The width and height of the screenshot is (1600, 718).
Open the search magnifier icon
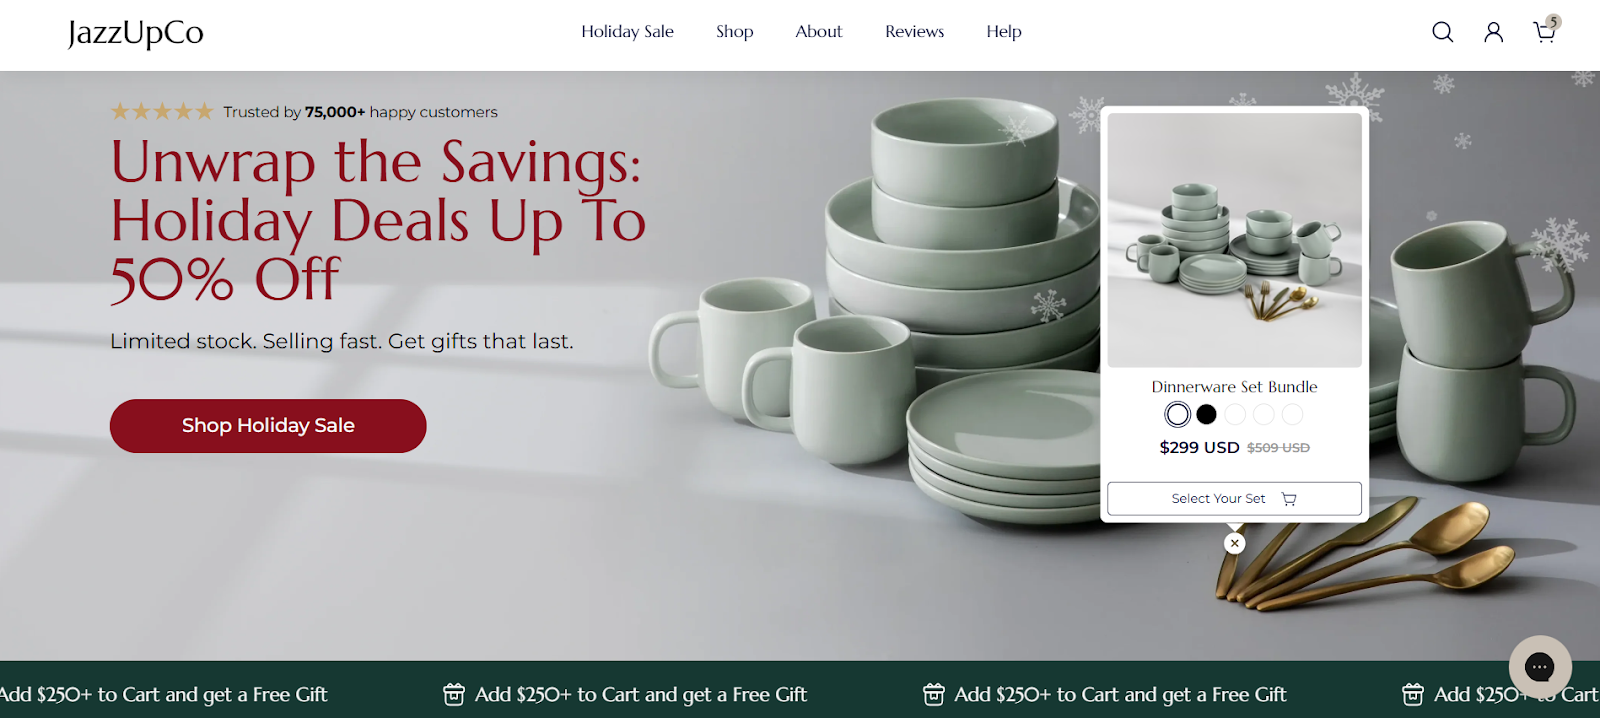click(1442, 32)
